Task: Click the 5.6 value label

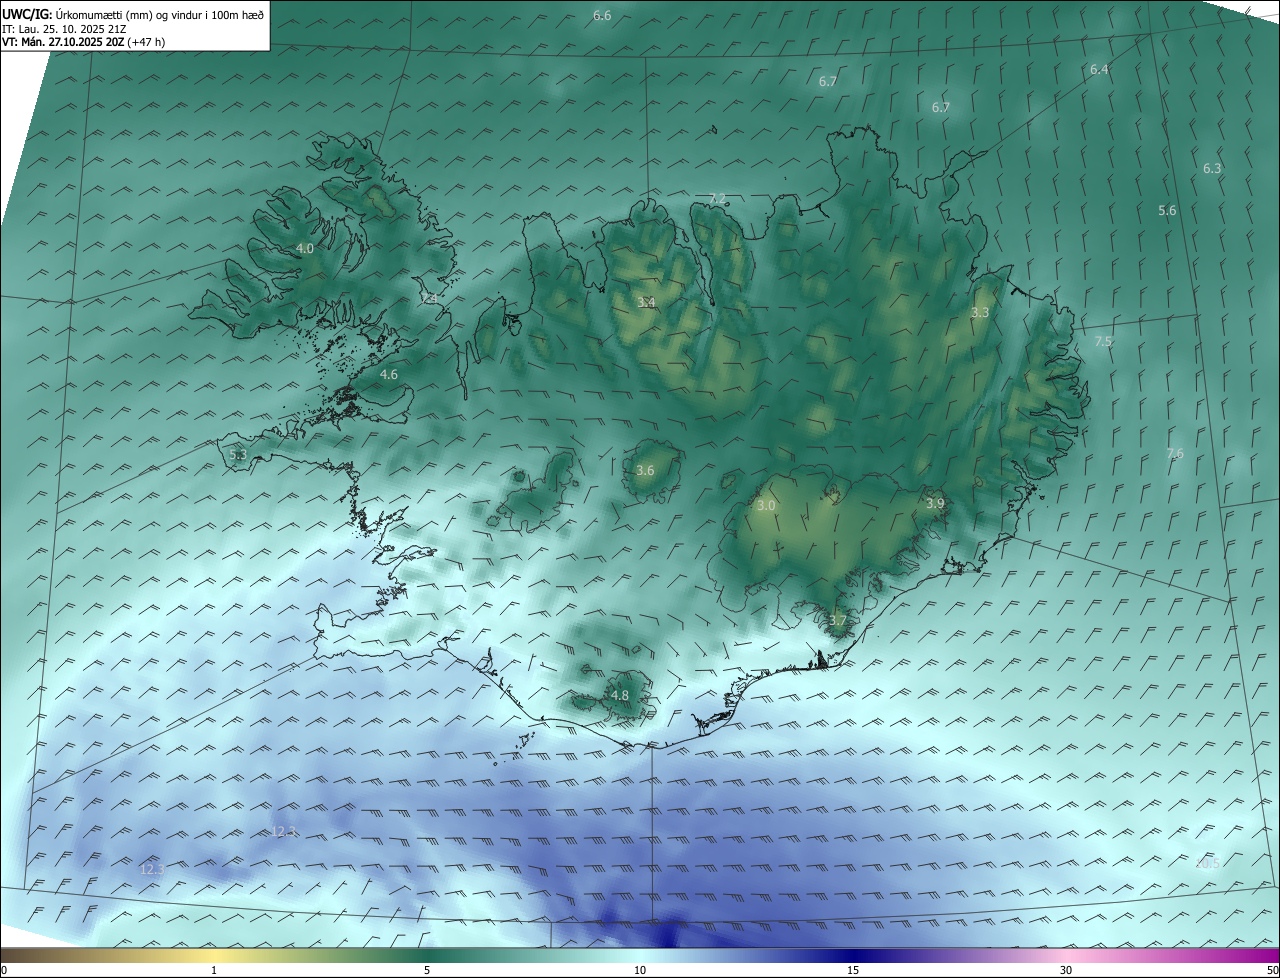Action: (x=1167, y=210)
